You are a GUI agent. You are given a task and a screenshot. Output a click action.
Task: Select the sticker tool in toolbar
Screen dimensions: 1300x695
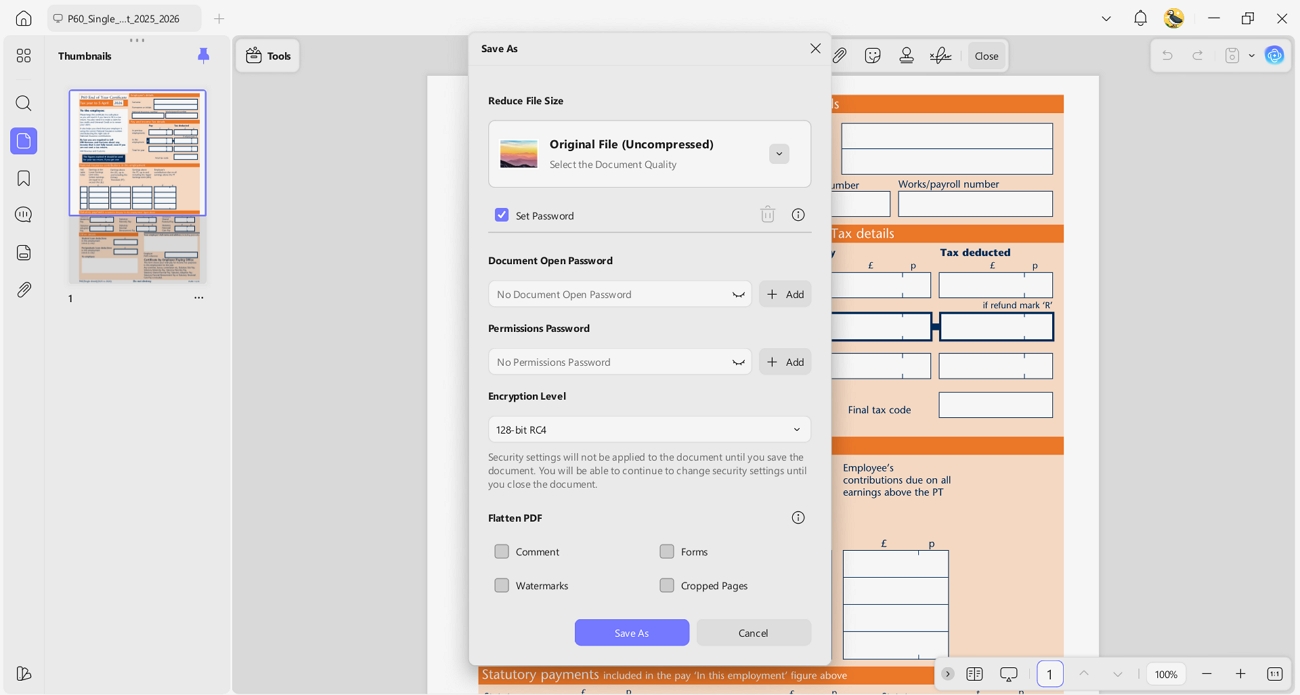click(873, 56)
